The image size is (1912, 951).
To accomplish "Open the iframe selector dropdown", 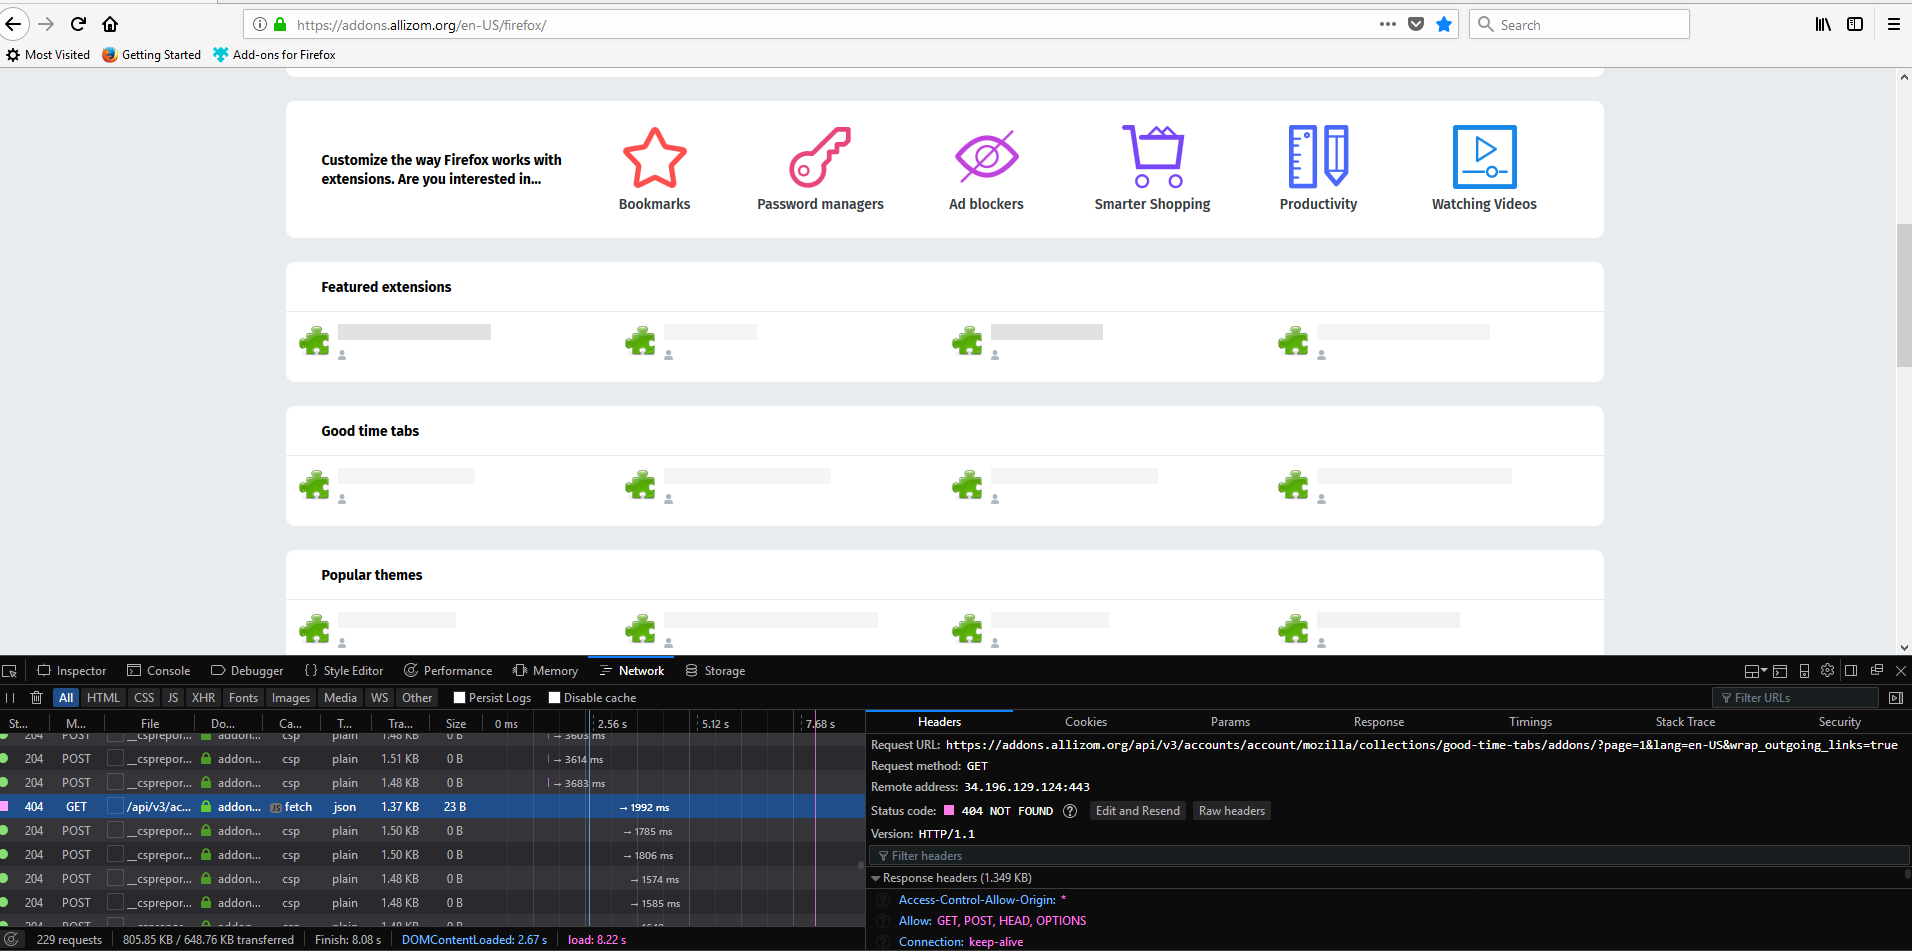I will (x=1755, y=671).
